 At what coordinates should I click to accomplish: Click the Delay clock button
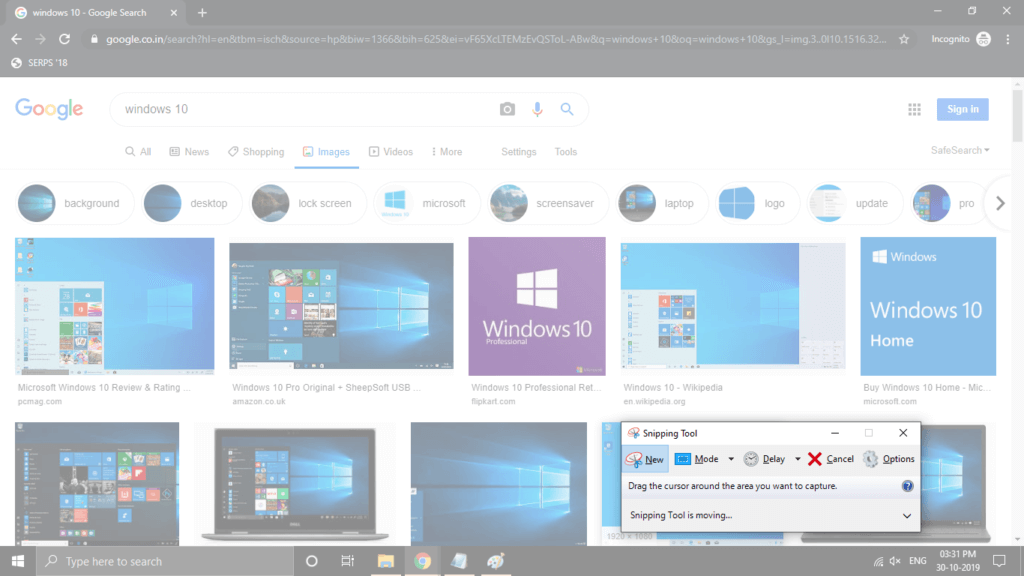click(765, 459)
